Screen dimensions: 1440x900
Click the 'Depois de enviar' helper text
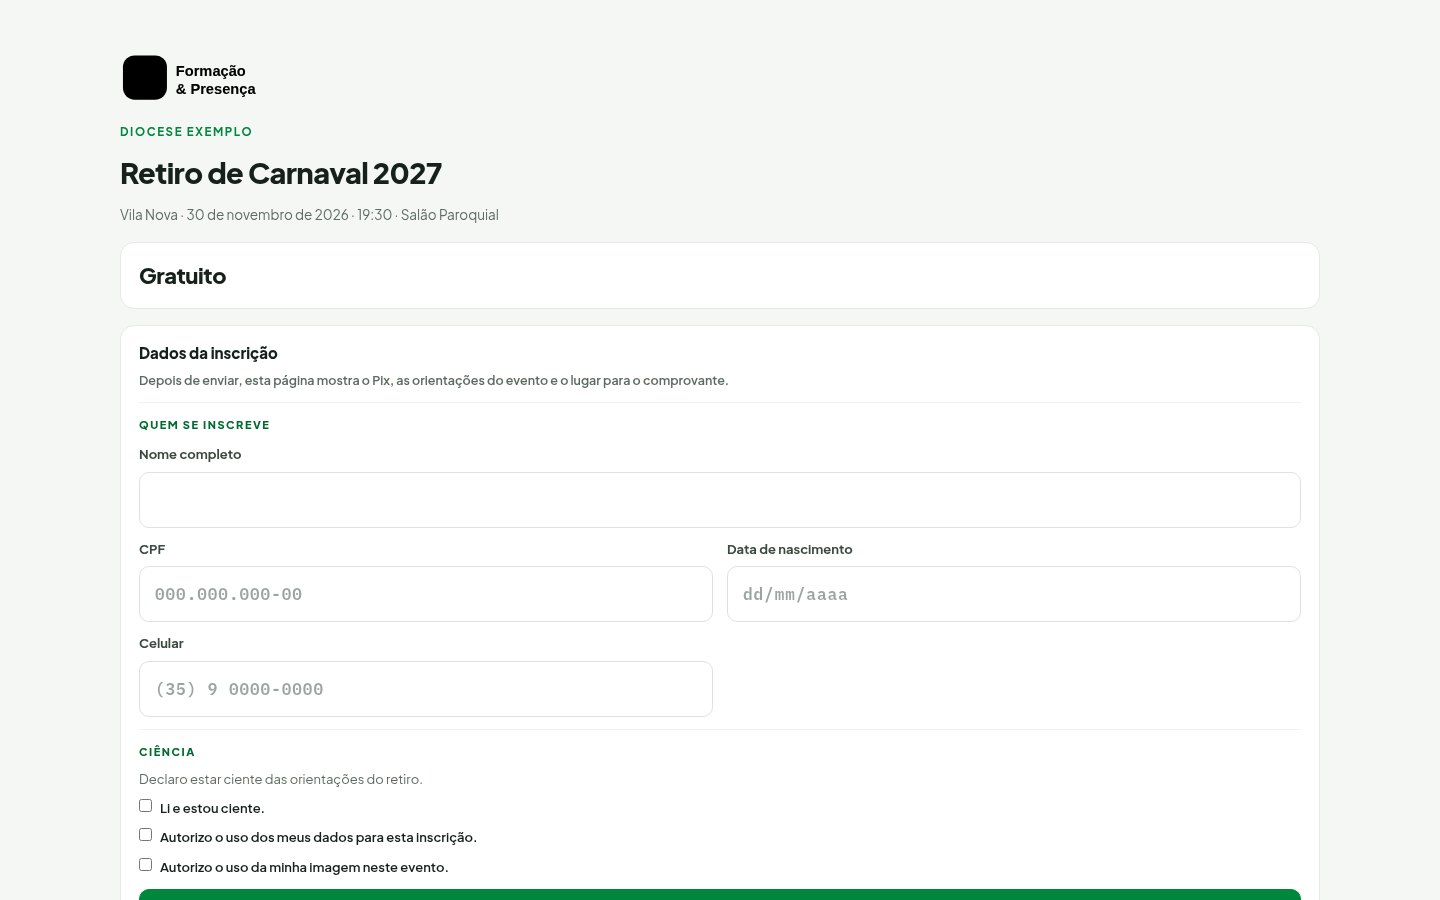[x=434, y=381]
